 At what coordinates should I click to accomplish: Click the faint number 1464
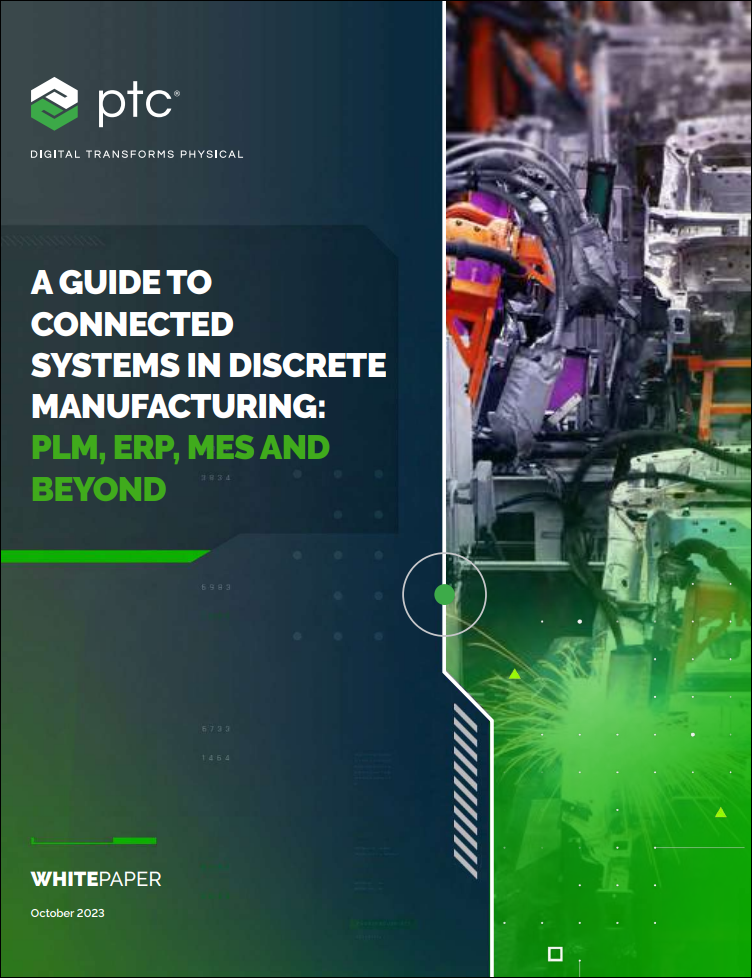(x=216, y=758)
